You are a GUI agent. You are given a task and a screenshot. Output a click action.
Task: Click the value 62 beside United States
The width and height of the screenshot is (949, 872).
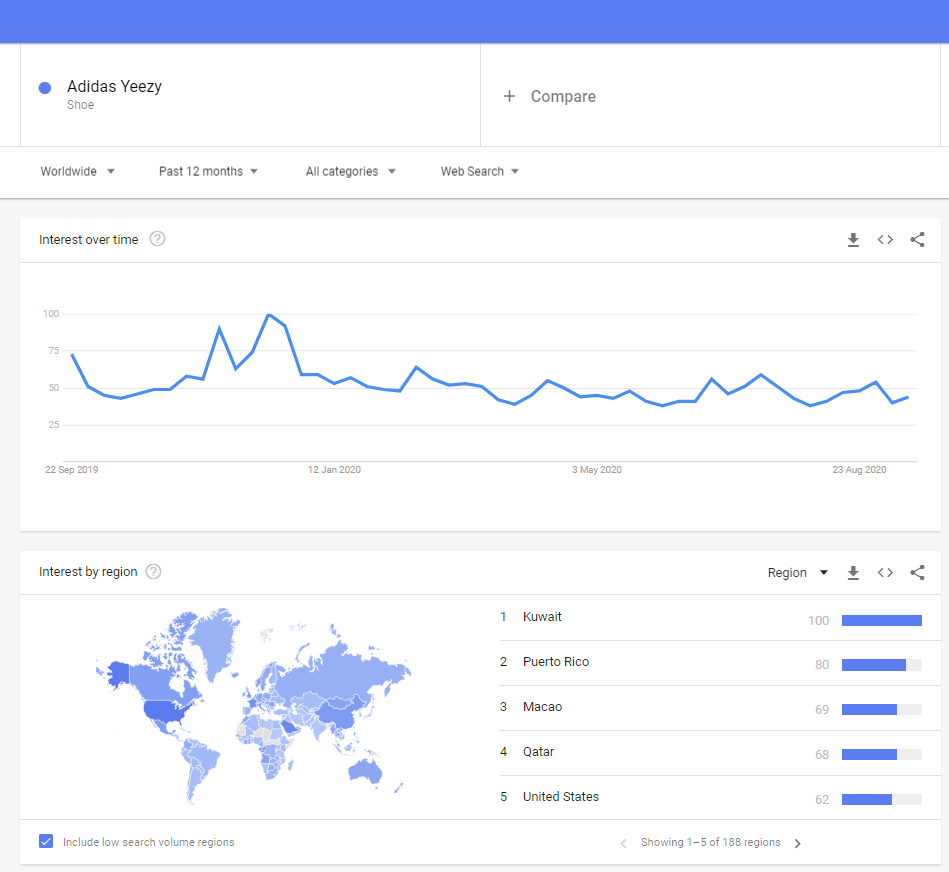[822, 799]
